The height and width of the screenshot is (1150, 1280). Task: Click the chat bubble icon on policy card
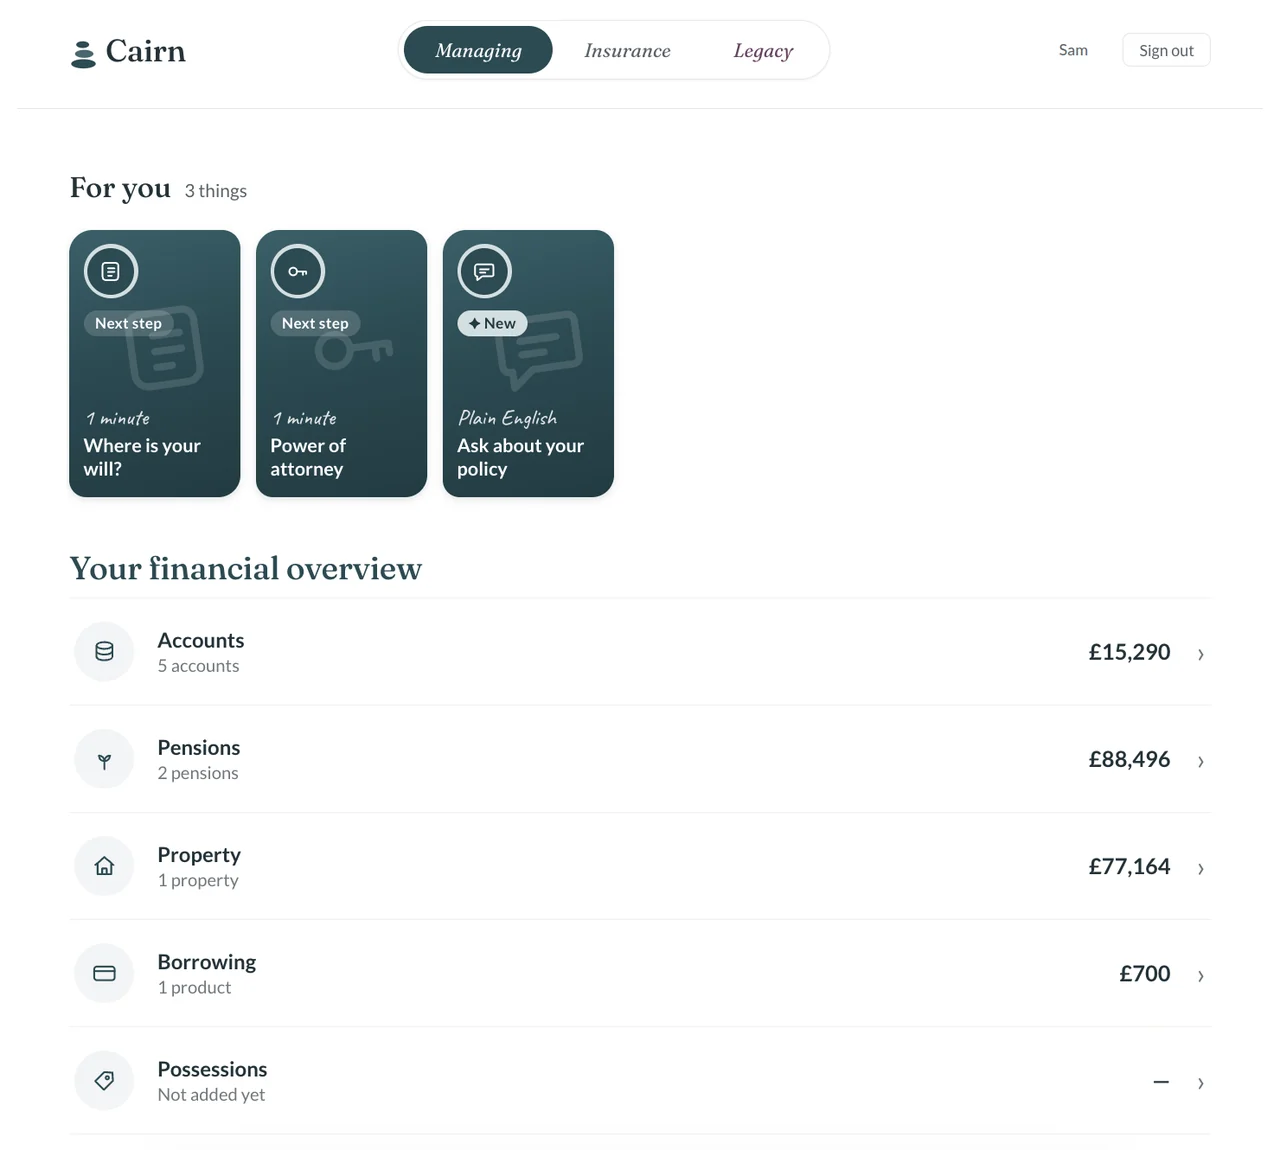[485, 271]
